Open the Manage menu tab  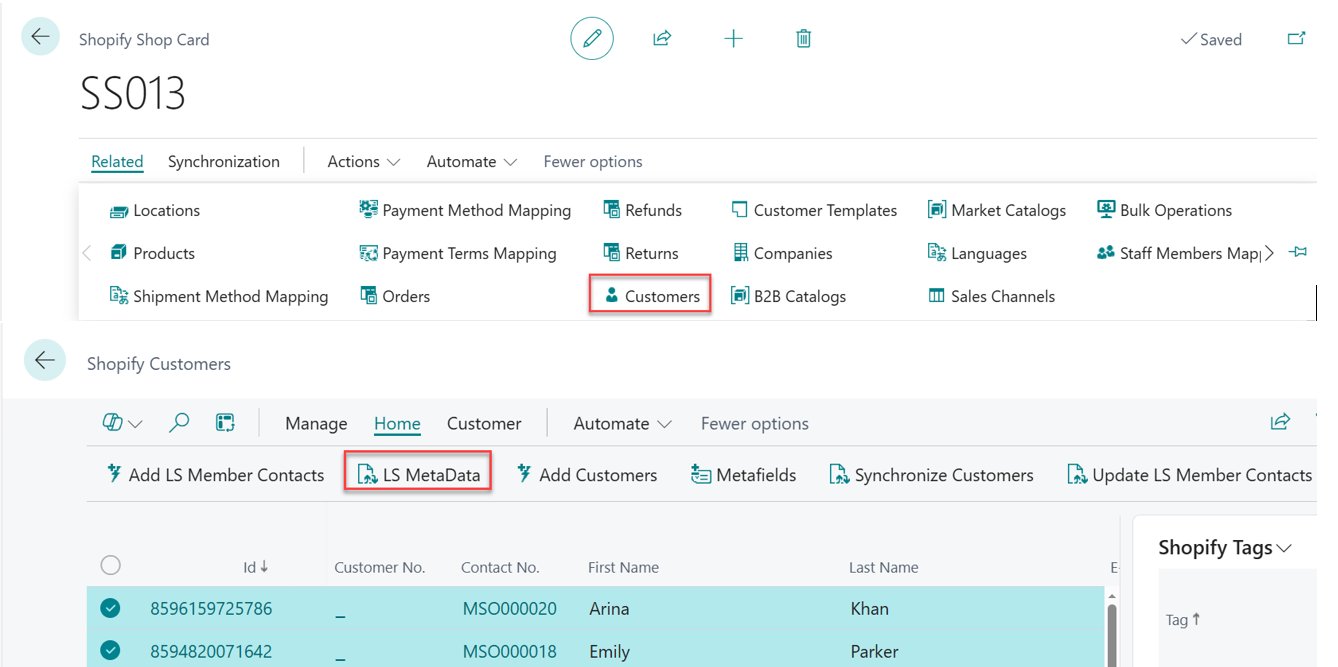pyautogui.click(x=316, y=424)
